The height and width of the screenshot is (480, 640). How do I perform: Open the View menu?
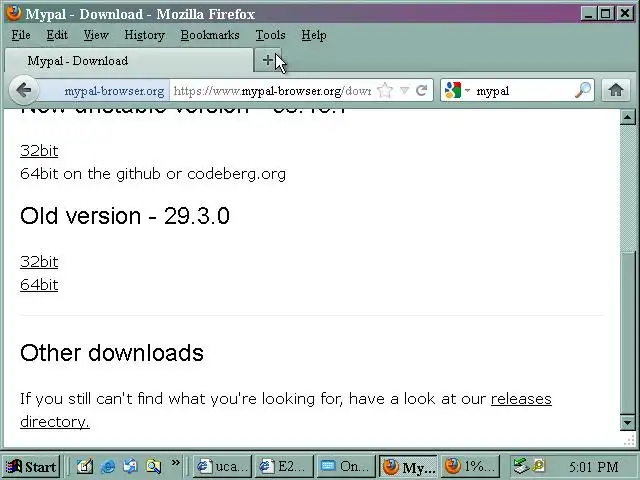click(x=96, y=35)
